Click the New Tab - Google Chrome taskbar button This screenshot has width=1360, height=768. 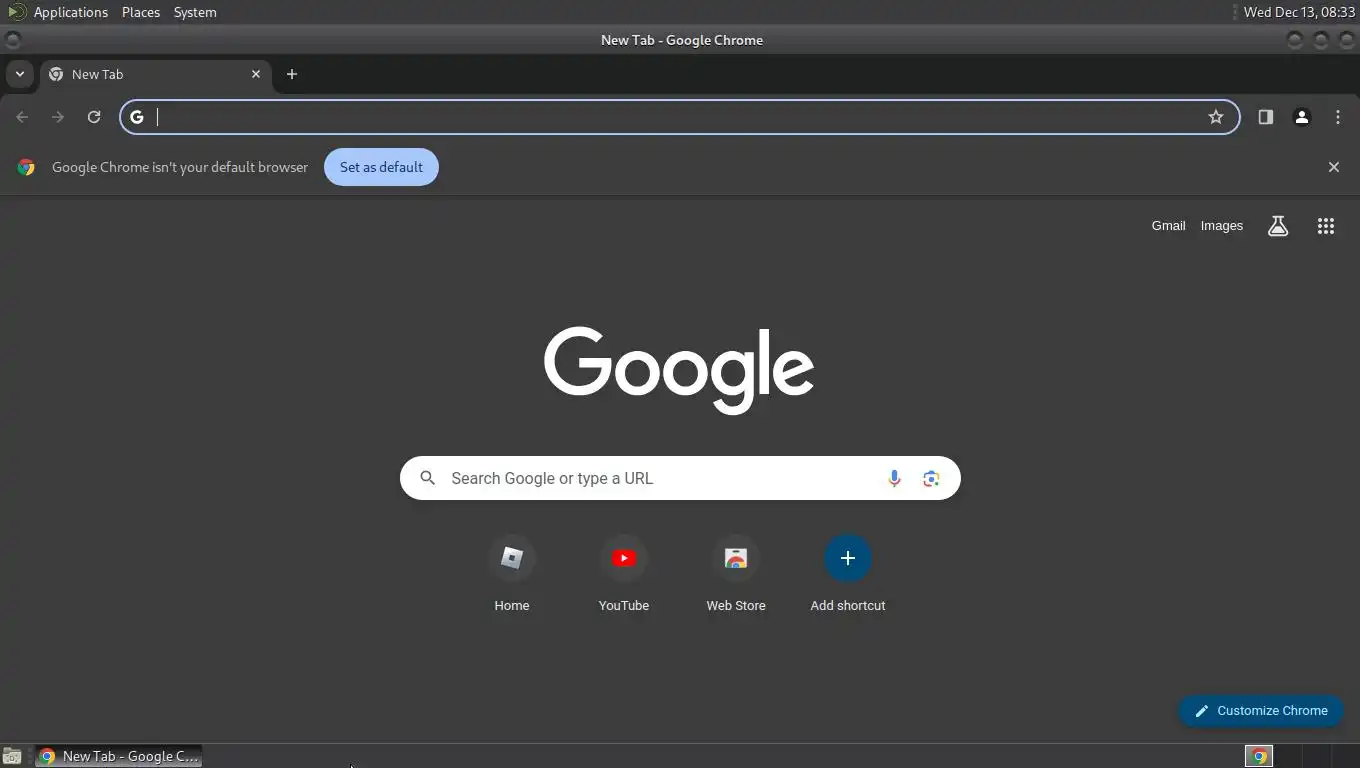point(118,756)
